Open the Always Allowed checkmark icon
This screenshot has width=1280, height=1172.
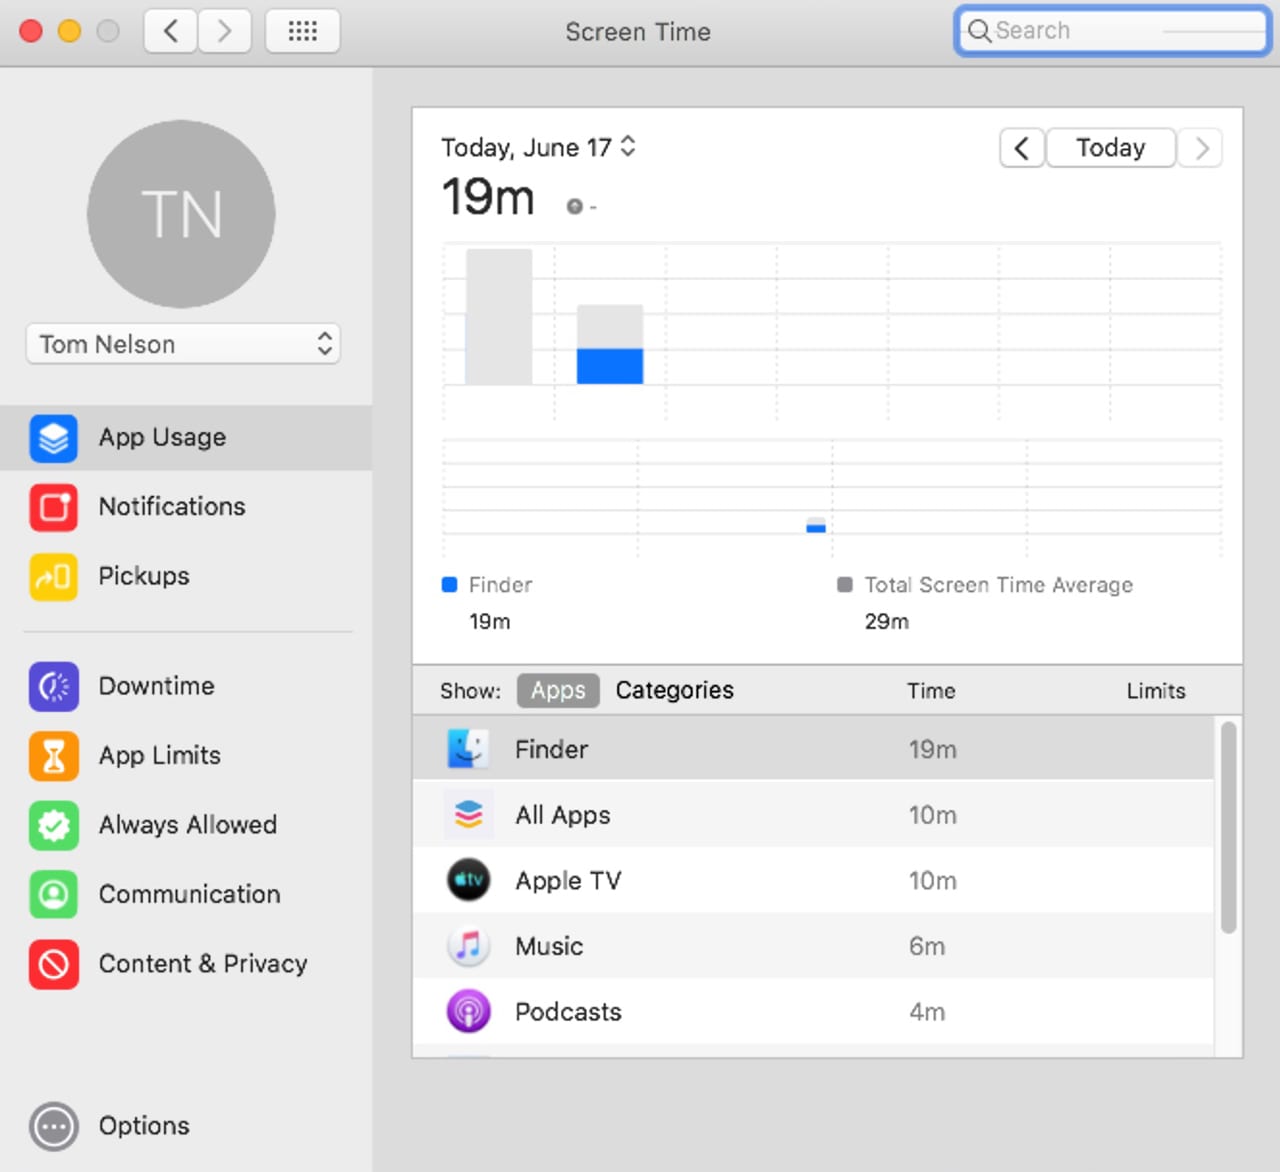[x=53, y=825]
